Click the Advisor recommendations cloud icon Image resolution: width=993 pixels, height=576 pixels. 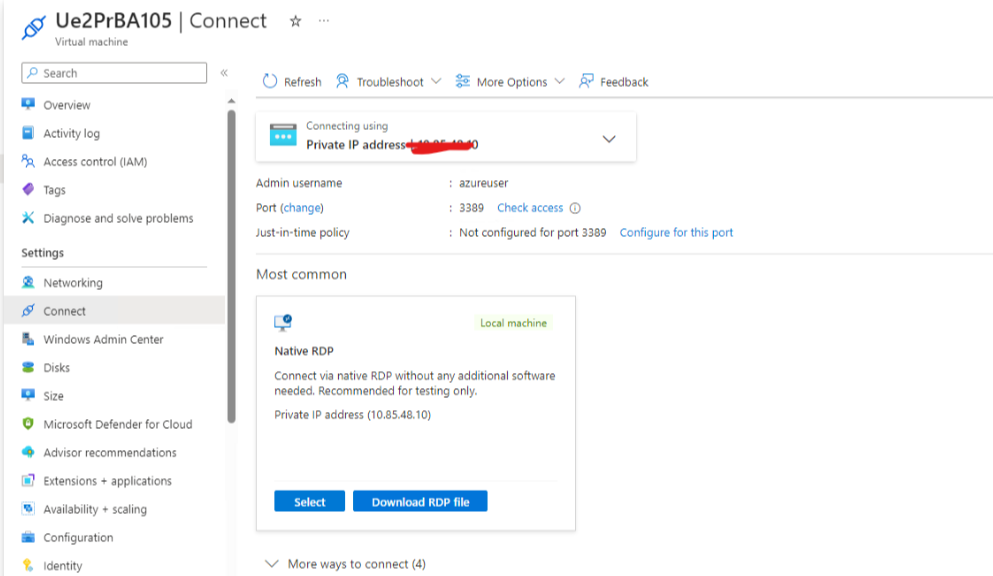tap(28, 452)
